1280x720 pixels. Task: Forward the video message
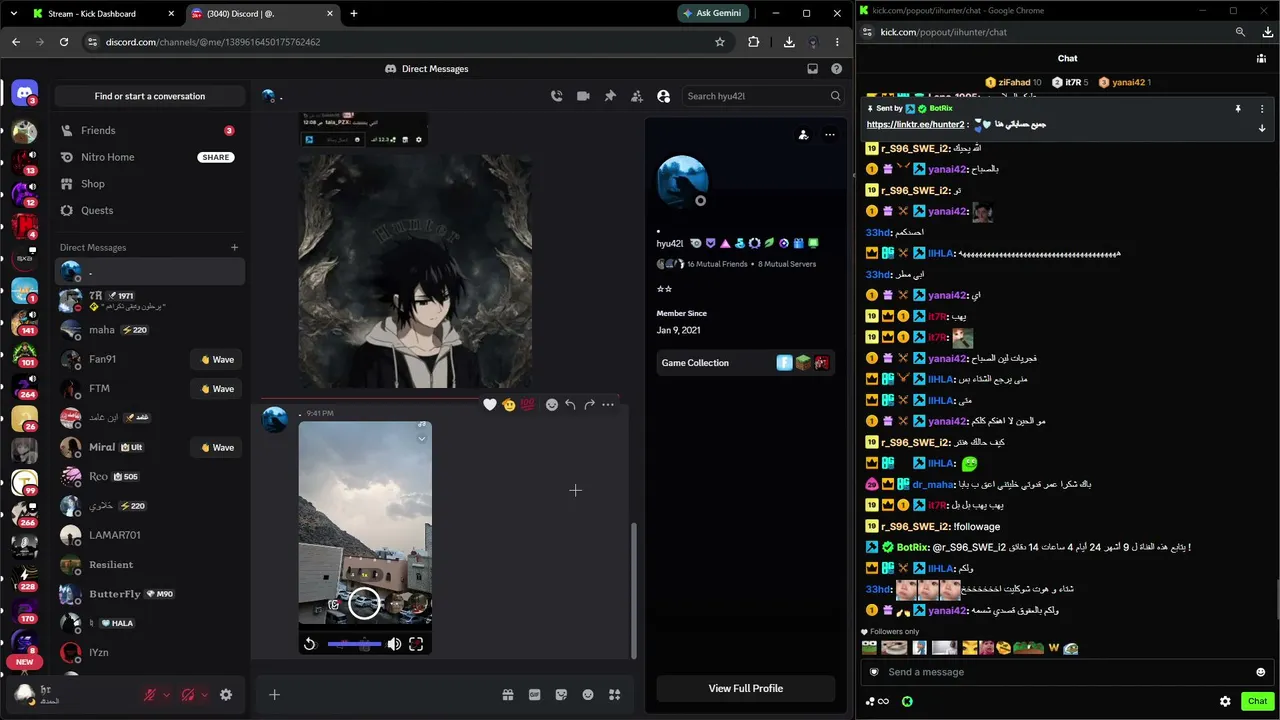[589, 405]
